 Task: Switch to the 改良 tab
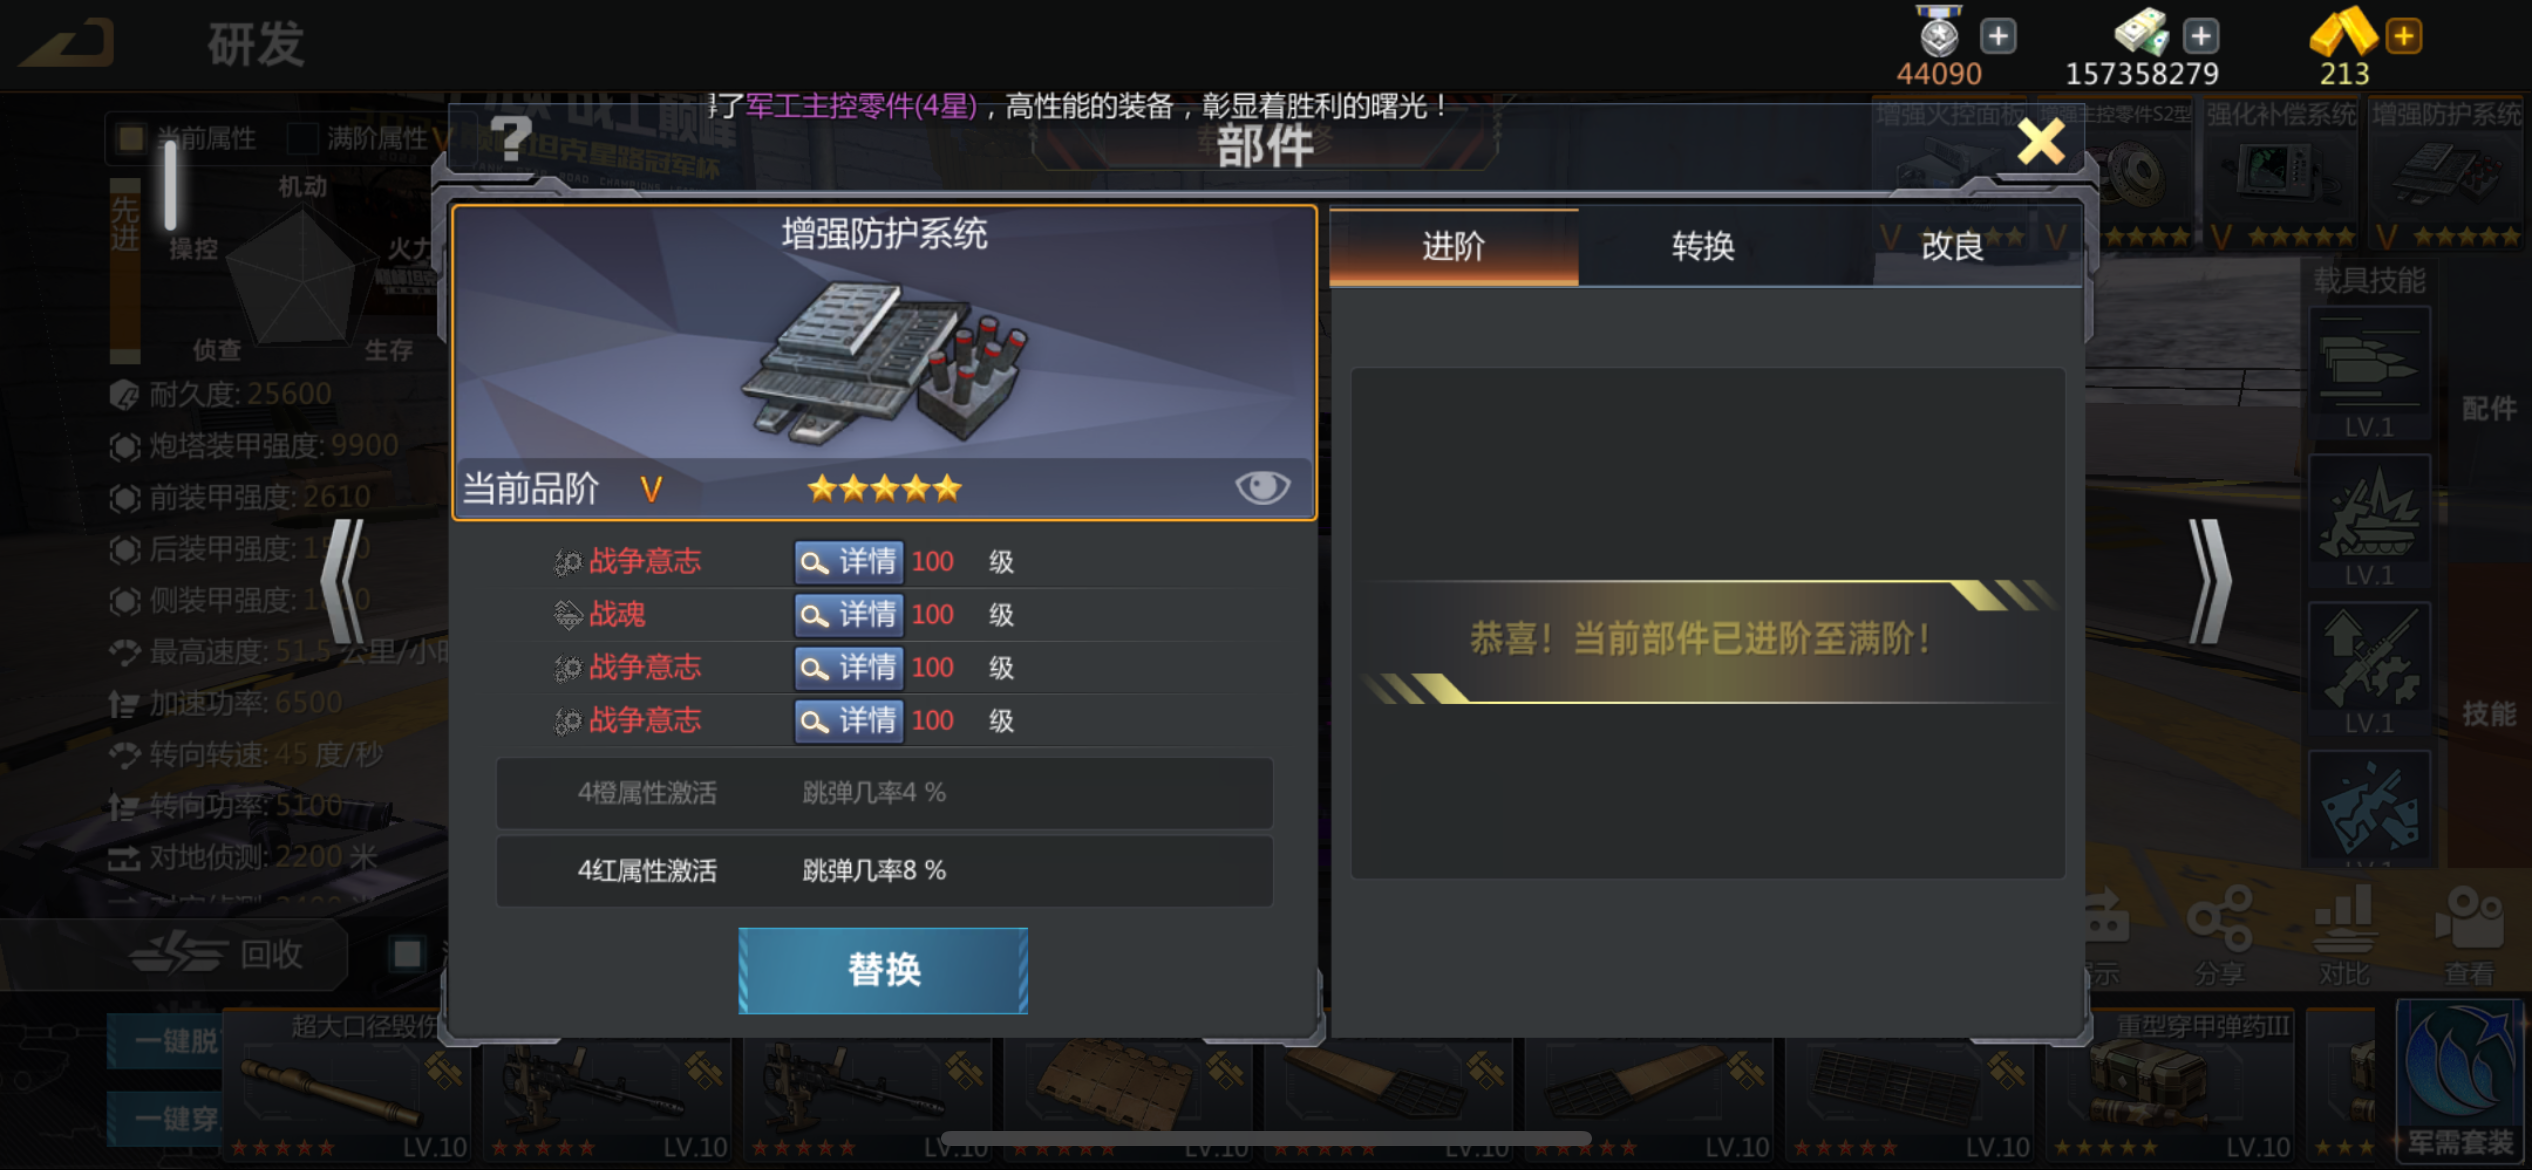[x=1952, y=246]
